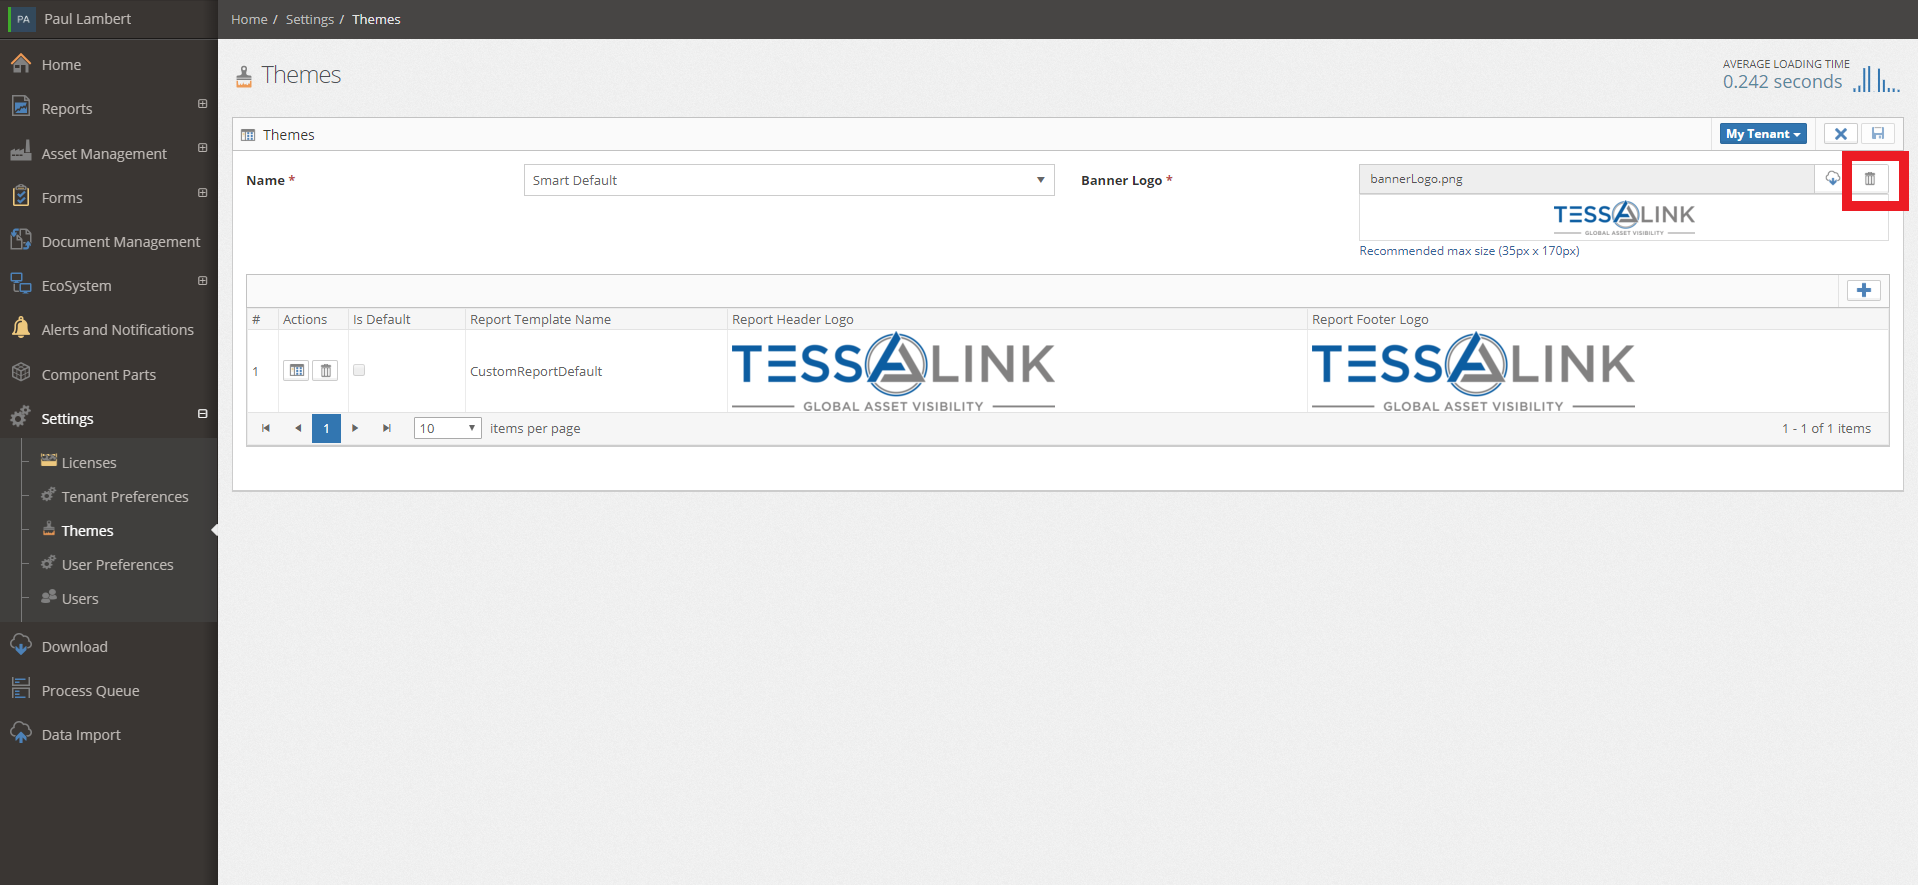
Task: Click the Paul Lambert user name
Action: tap(88, 19)
